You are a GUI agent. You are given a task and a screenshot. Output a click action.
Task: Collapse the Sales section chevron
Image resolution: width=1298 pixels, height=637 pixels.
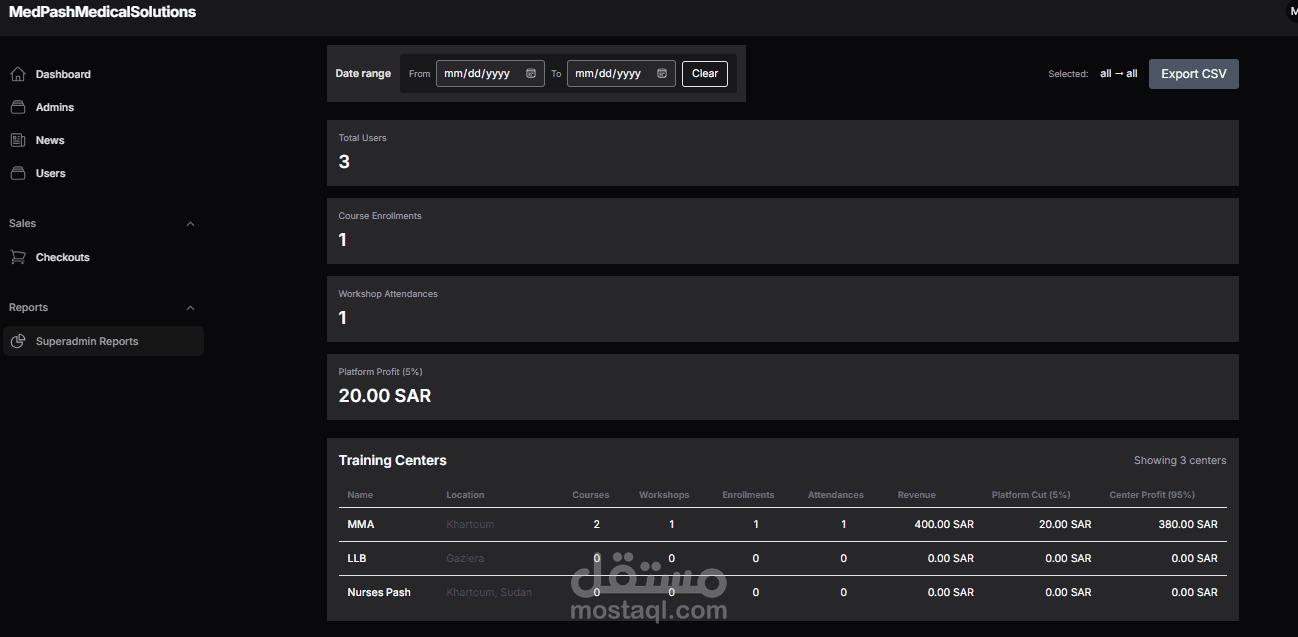coord(190,224)
